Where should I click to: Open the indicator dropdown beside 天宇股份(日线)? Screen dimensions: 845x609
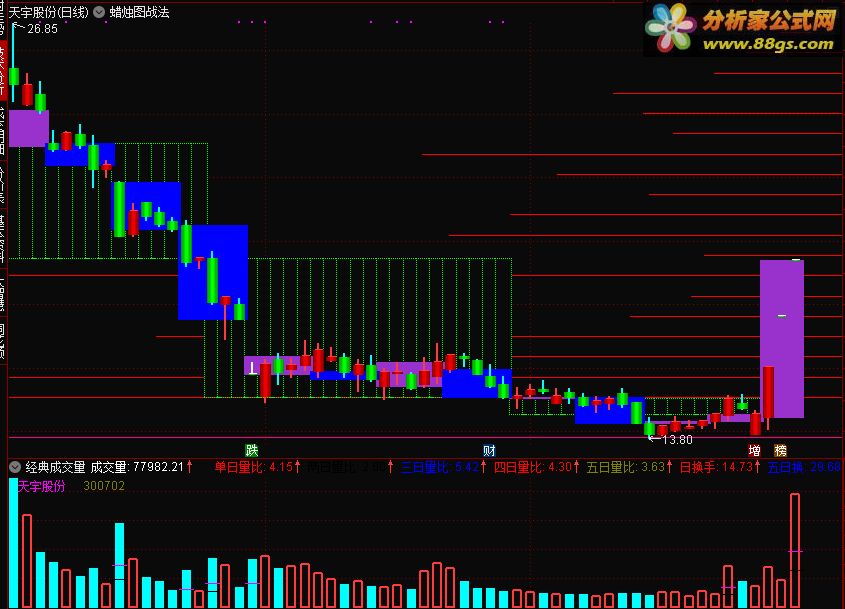point(99,12)
